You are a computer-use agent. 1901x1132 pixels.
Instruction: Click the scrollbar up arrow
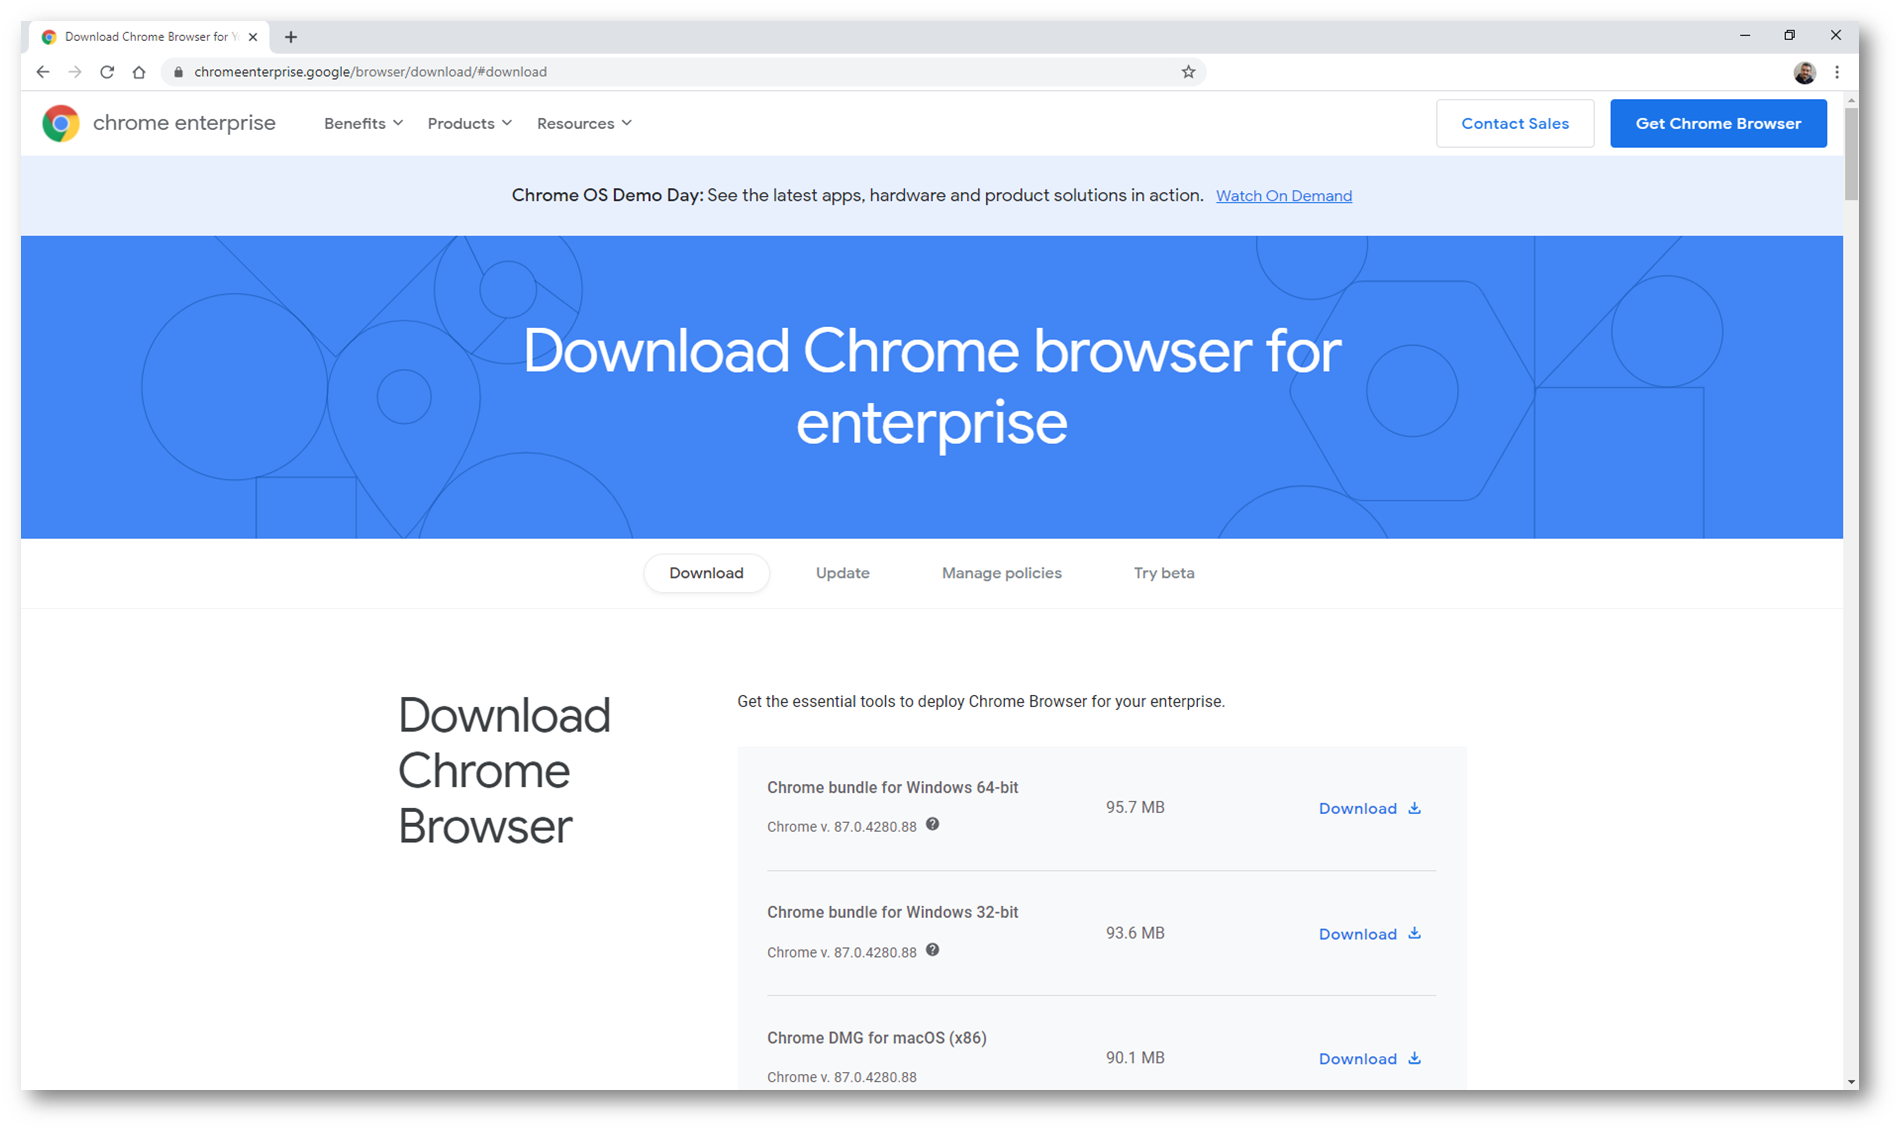1851,100
